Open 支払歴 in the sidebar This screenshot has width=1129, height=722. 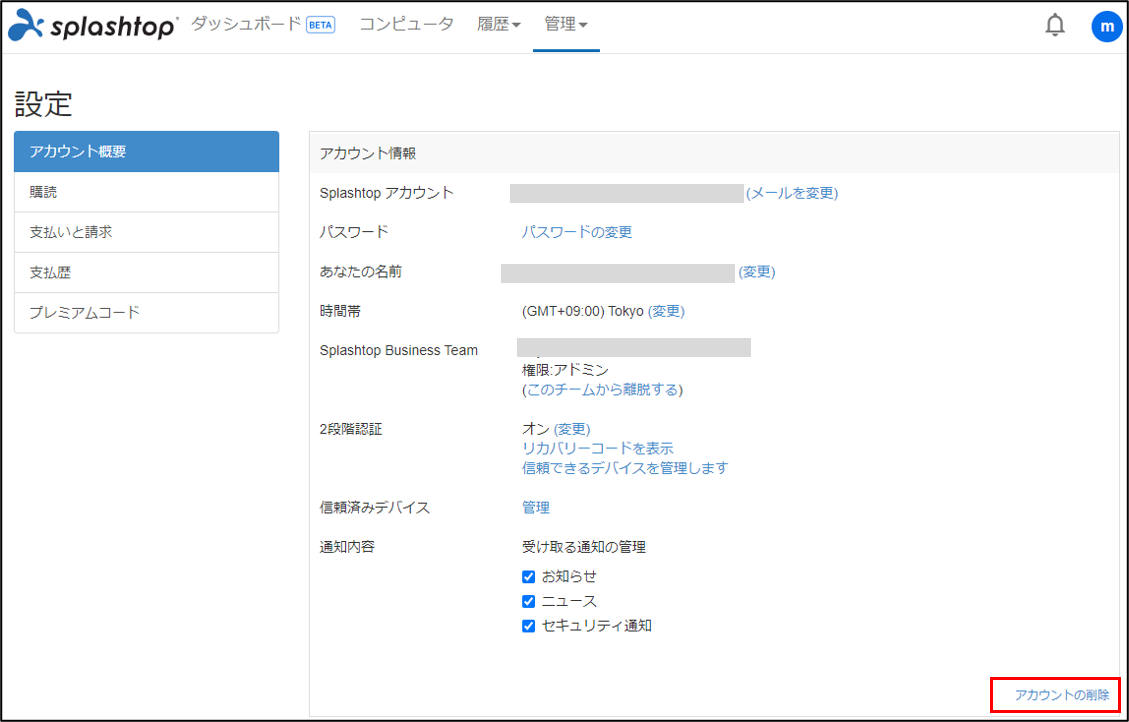(x=146, y=273)
